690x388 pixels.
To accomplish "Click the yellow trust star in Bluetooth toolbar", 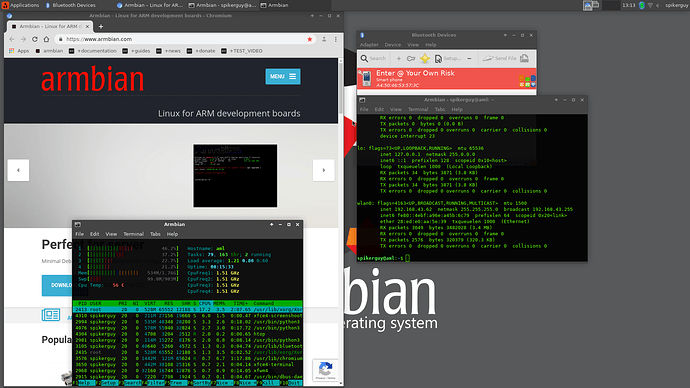I will [x=425, y=59].
